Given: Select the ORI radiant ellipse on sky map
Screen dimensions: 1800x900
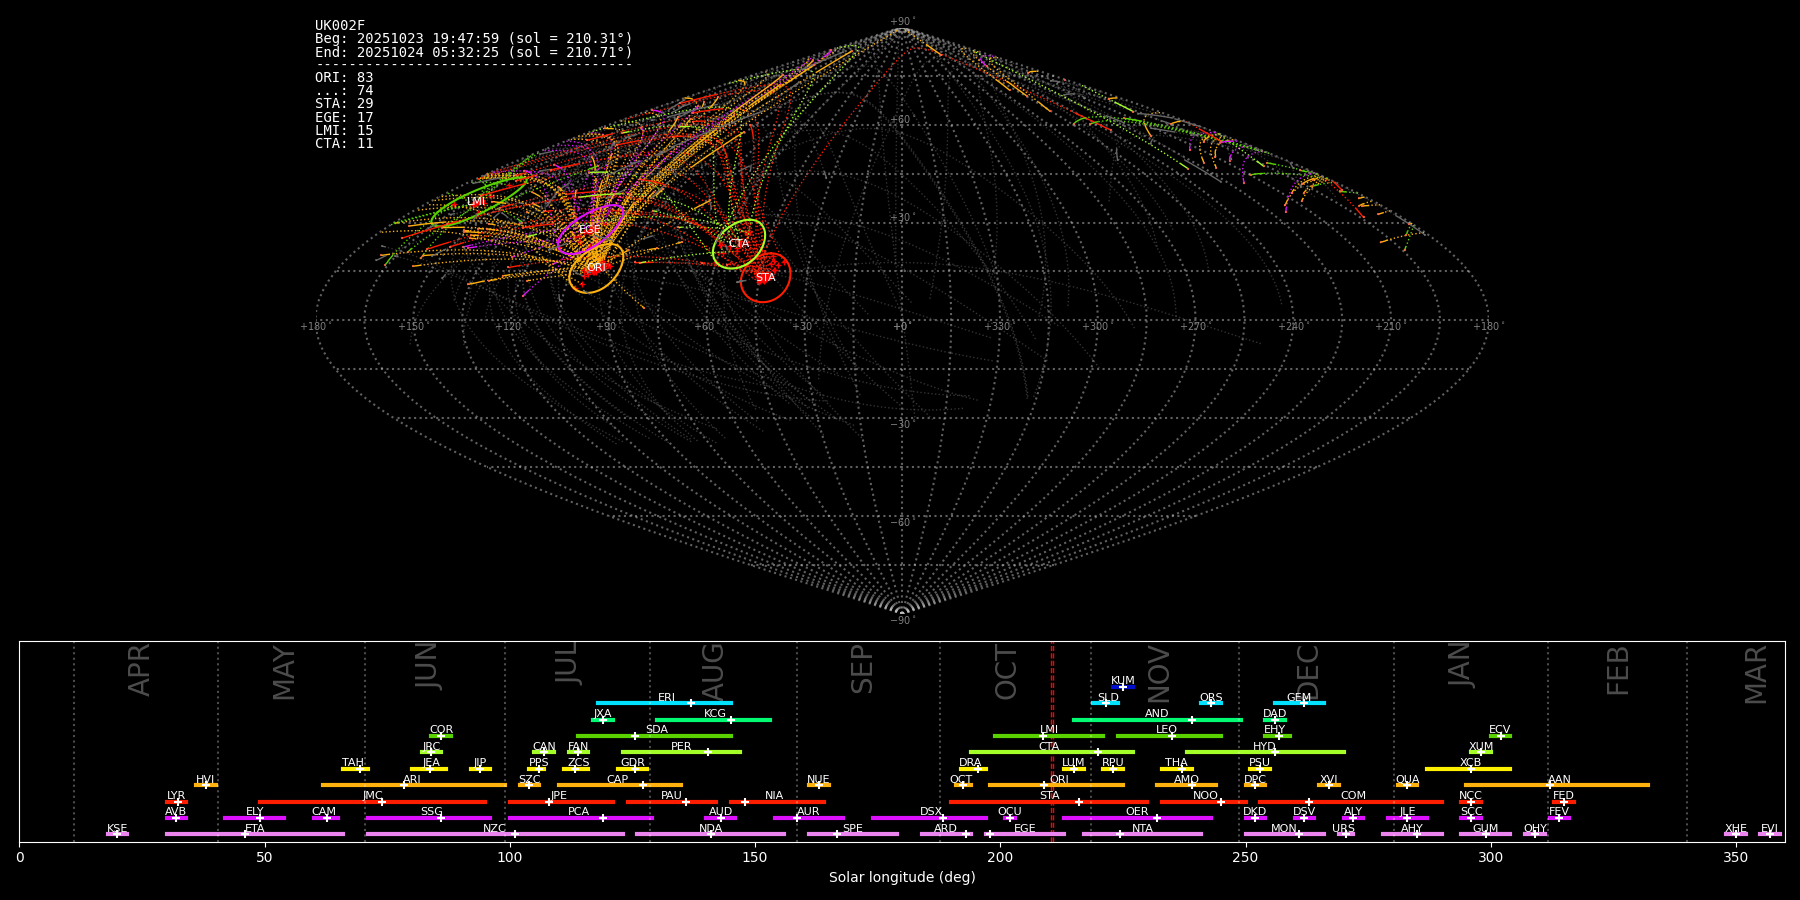Looking at the screenshot, I should [596, 268].
